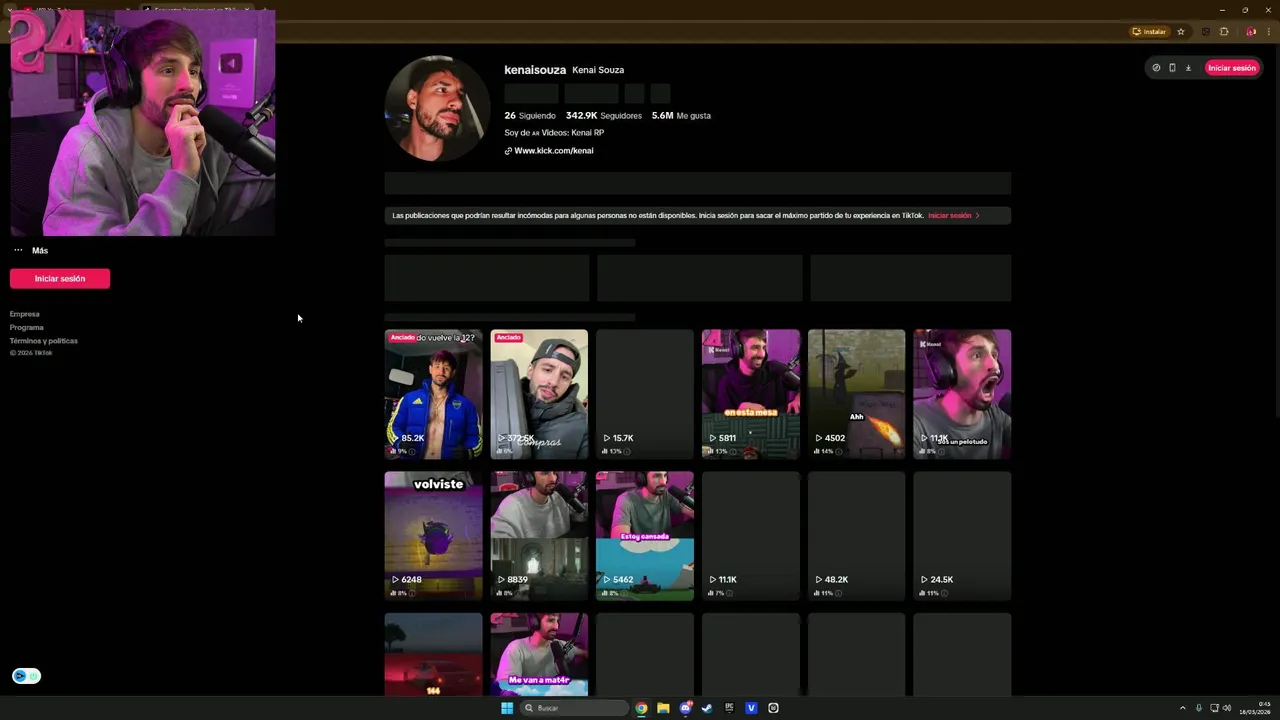The width and height of the screenshot is (1280, 720).
Task: Open video captioned Me van a mat4r
Action: pyautogui.click(x=539, y=654)
